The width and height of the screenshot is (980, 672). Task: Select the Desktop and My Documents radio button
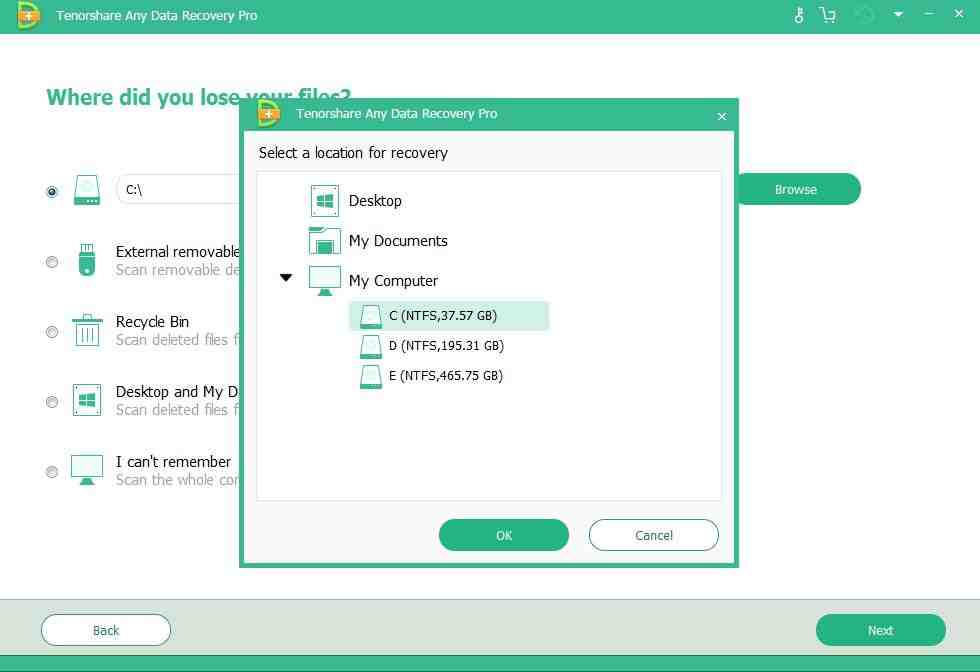[52, 401]
